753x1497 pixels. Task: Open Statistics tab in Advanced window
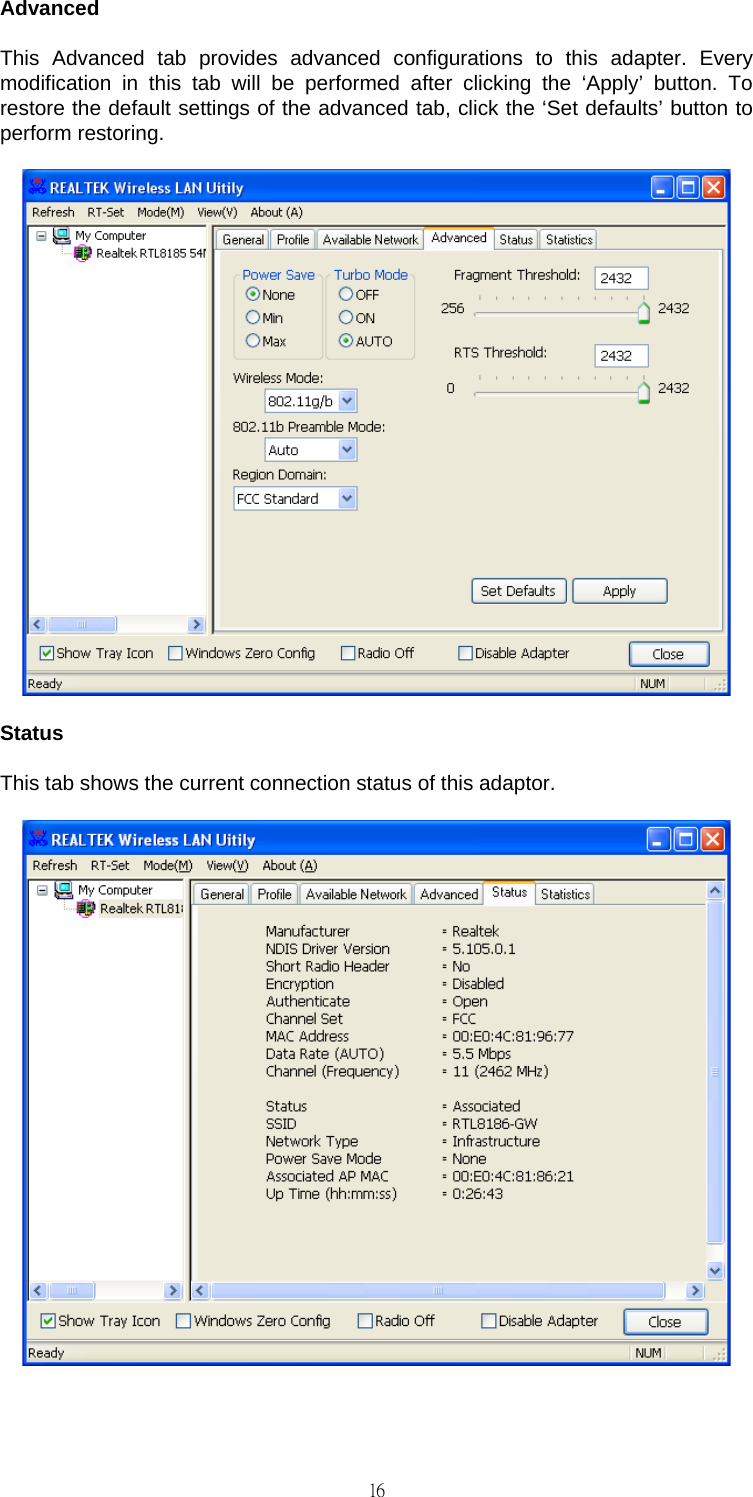tap(569, 240)
